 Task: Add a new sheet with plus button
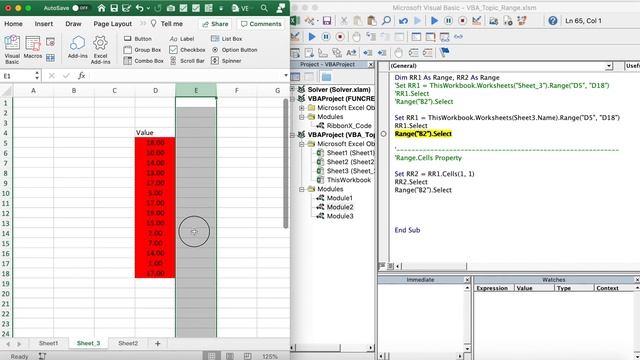(158, 344)
